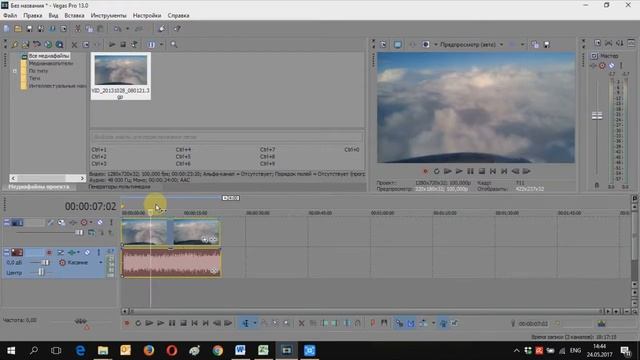The height and width of the screenshot is (360, 640).
Task: Copy preview snapshot to clipboard icon
Action: tap(535, 44)
